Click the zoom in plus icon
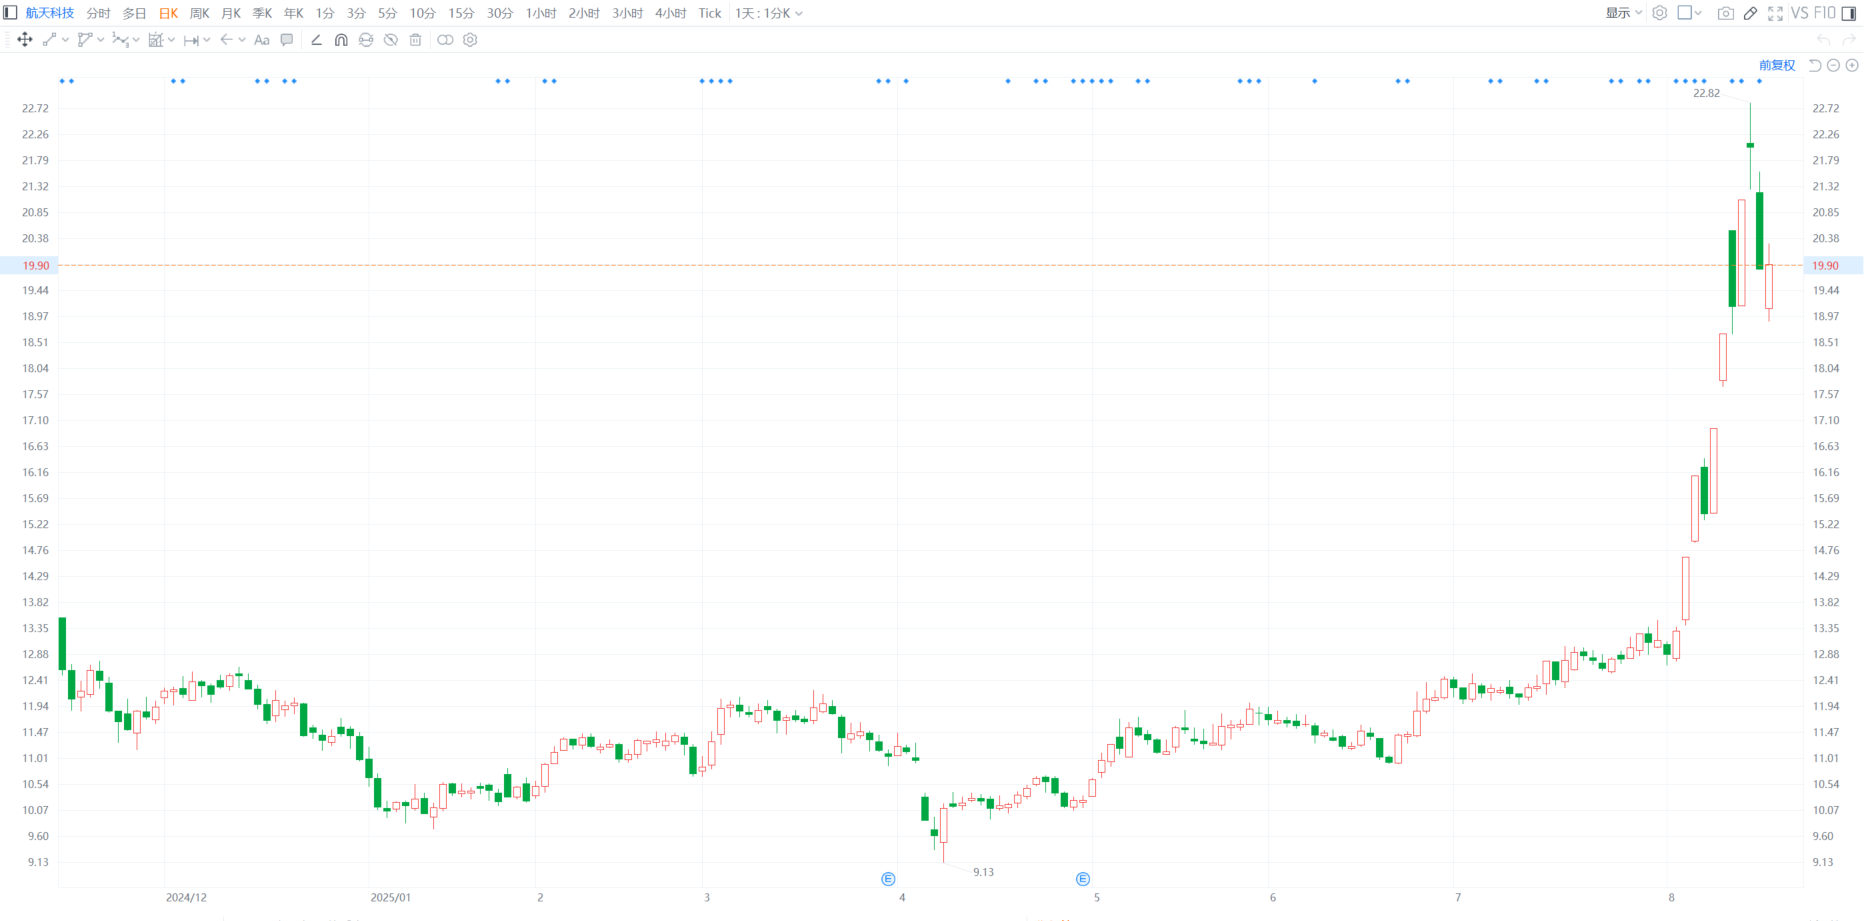 click(1852, 65)
